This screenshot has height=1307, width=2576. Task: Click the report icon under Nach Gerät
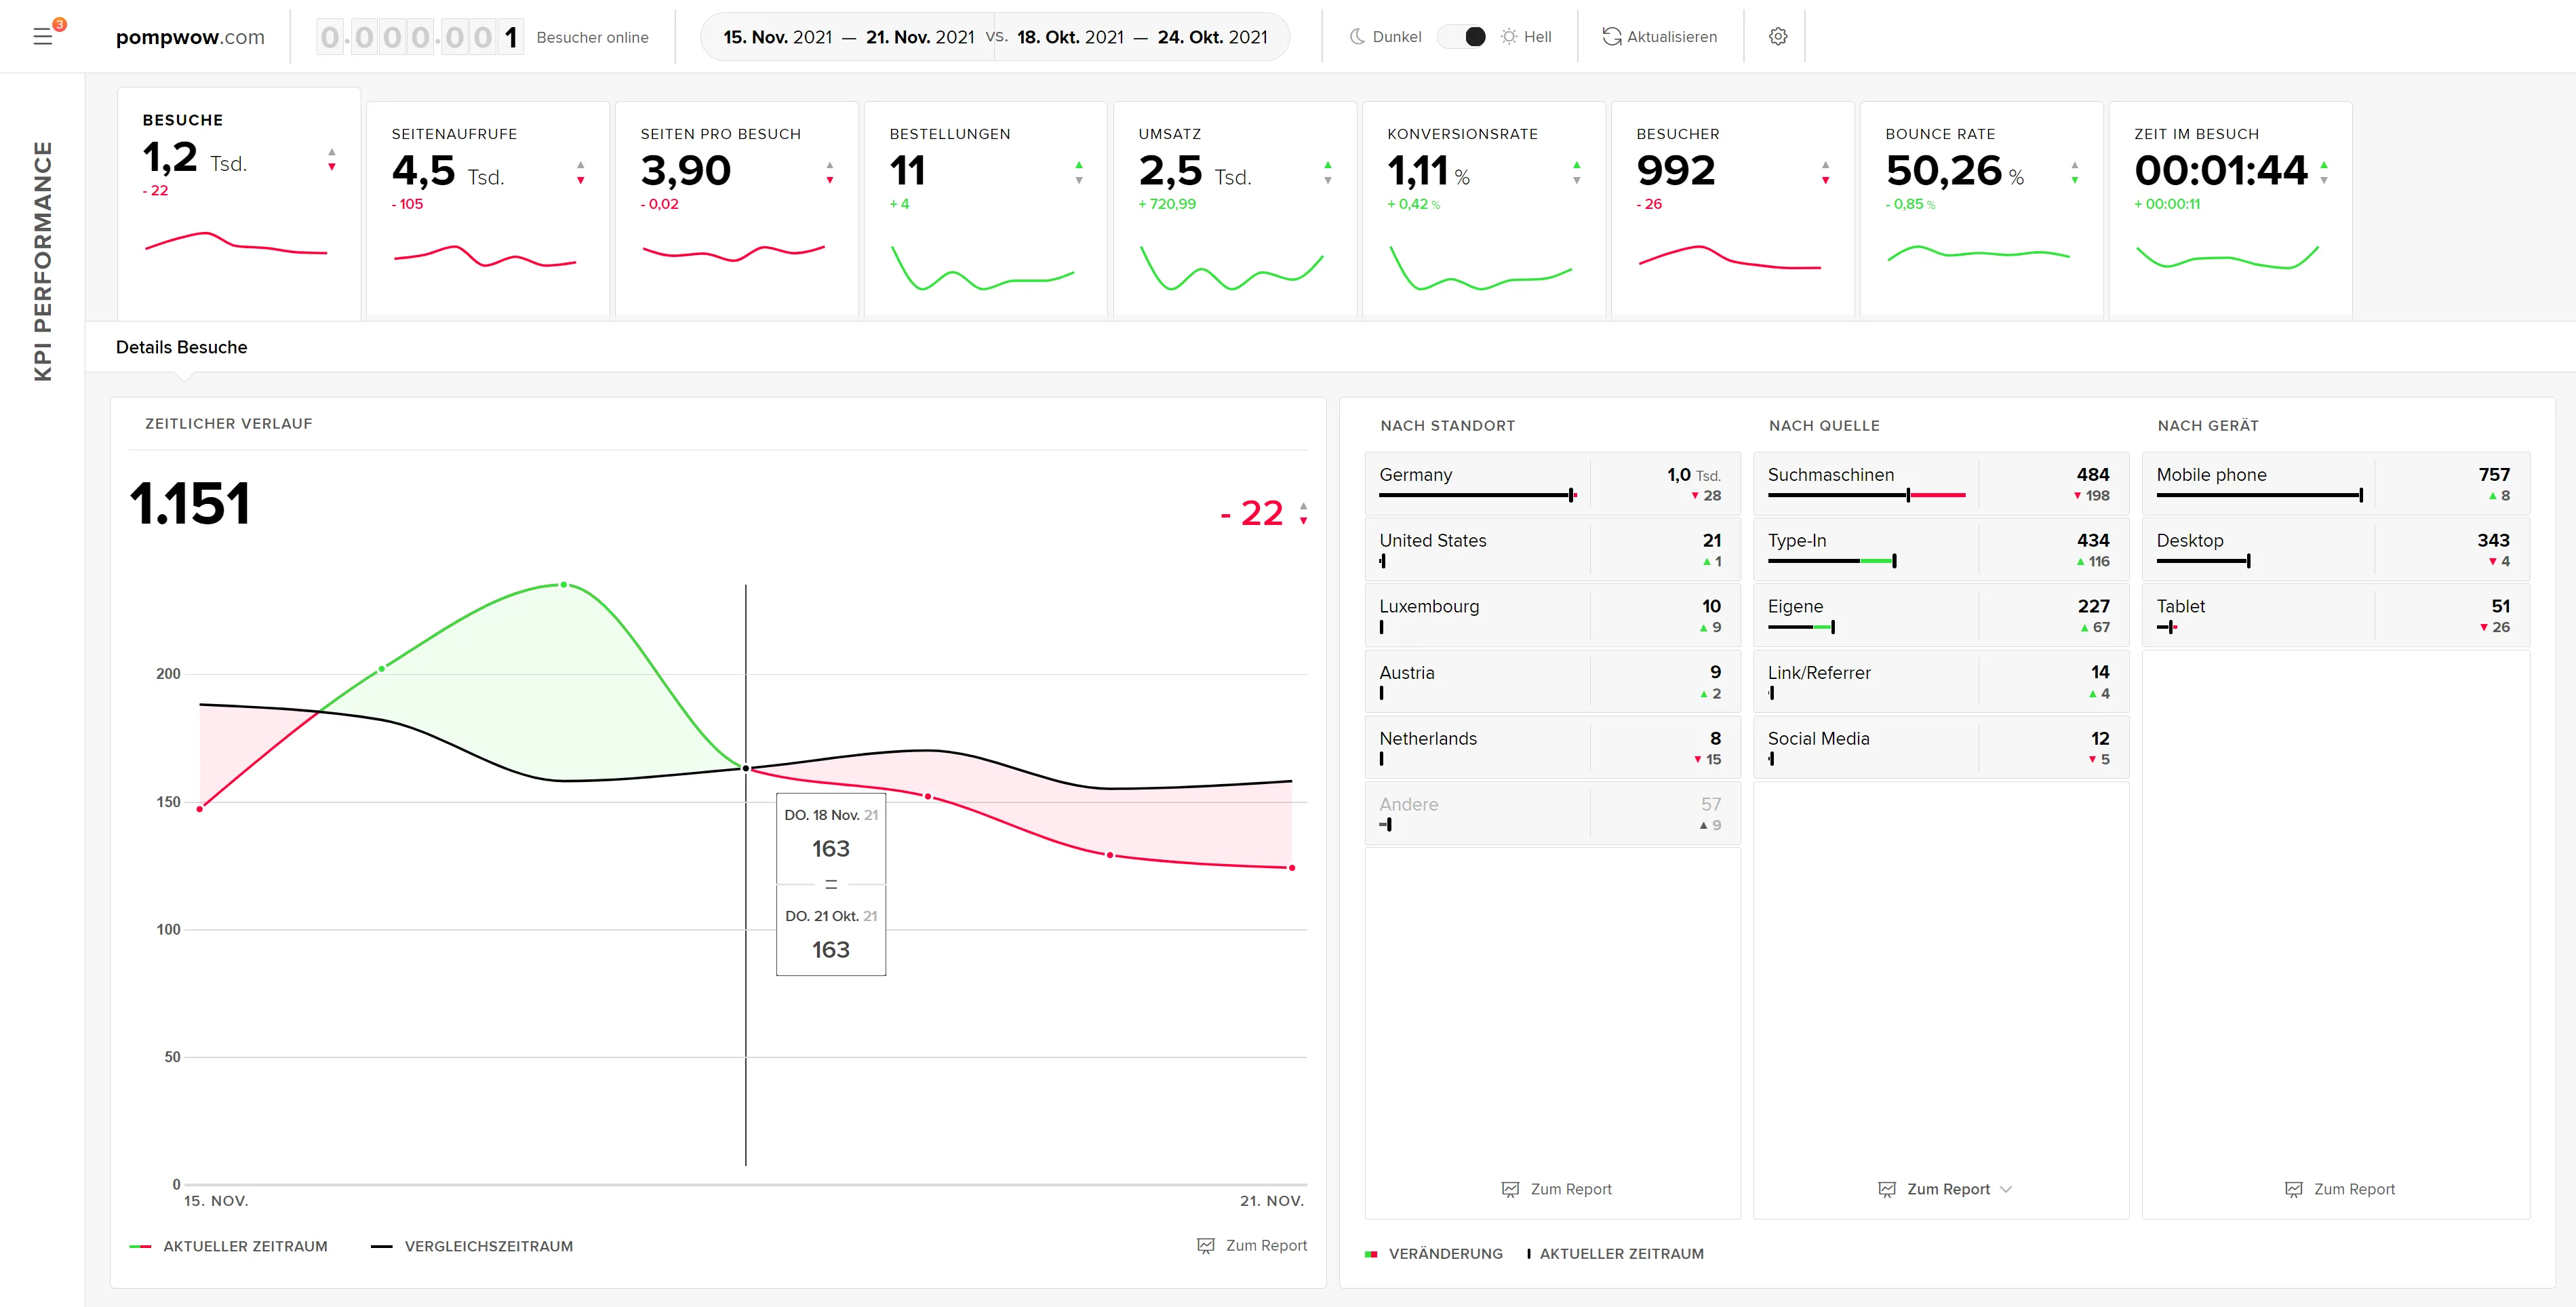tap(2294, 1189)
